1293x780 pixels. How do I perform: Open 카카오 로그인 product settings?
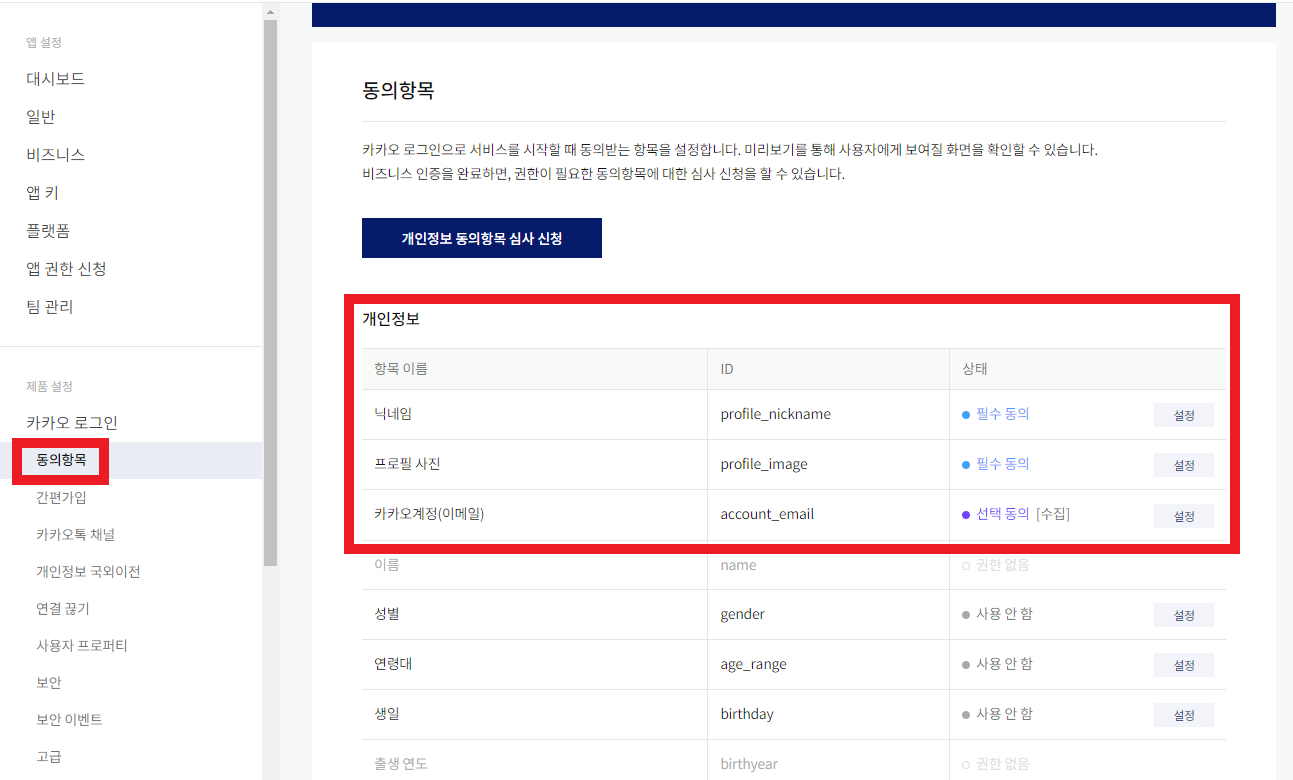(x=72, y=423)
